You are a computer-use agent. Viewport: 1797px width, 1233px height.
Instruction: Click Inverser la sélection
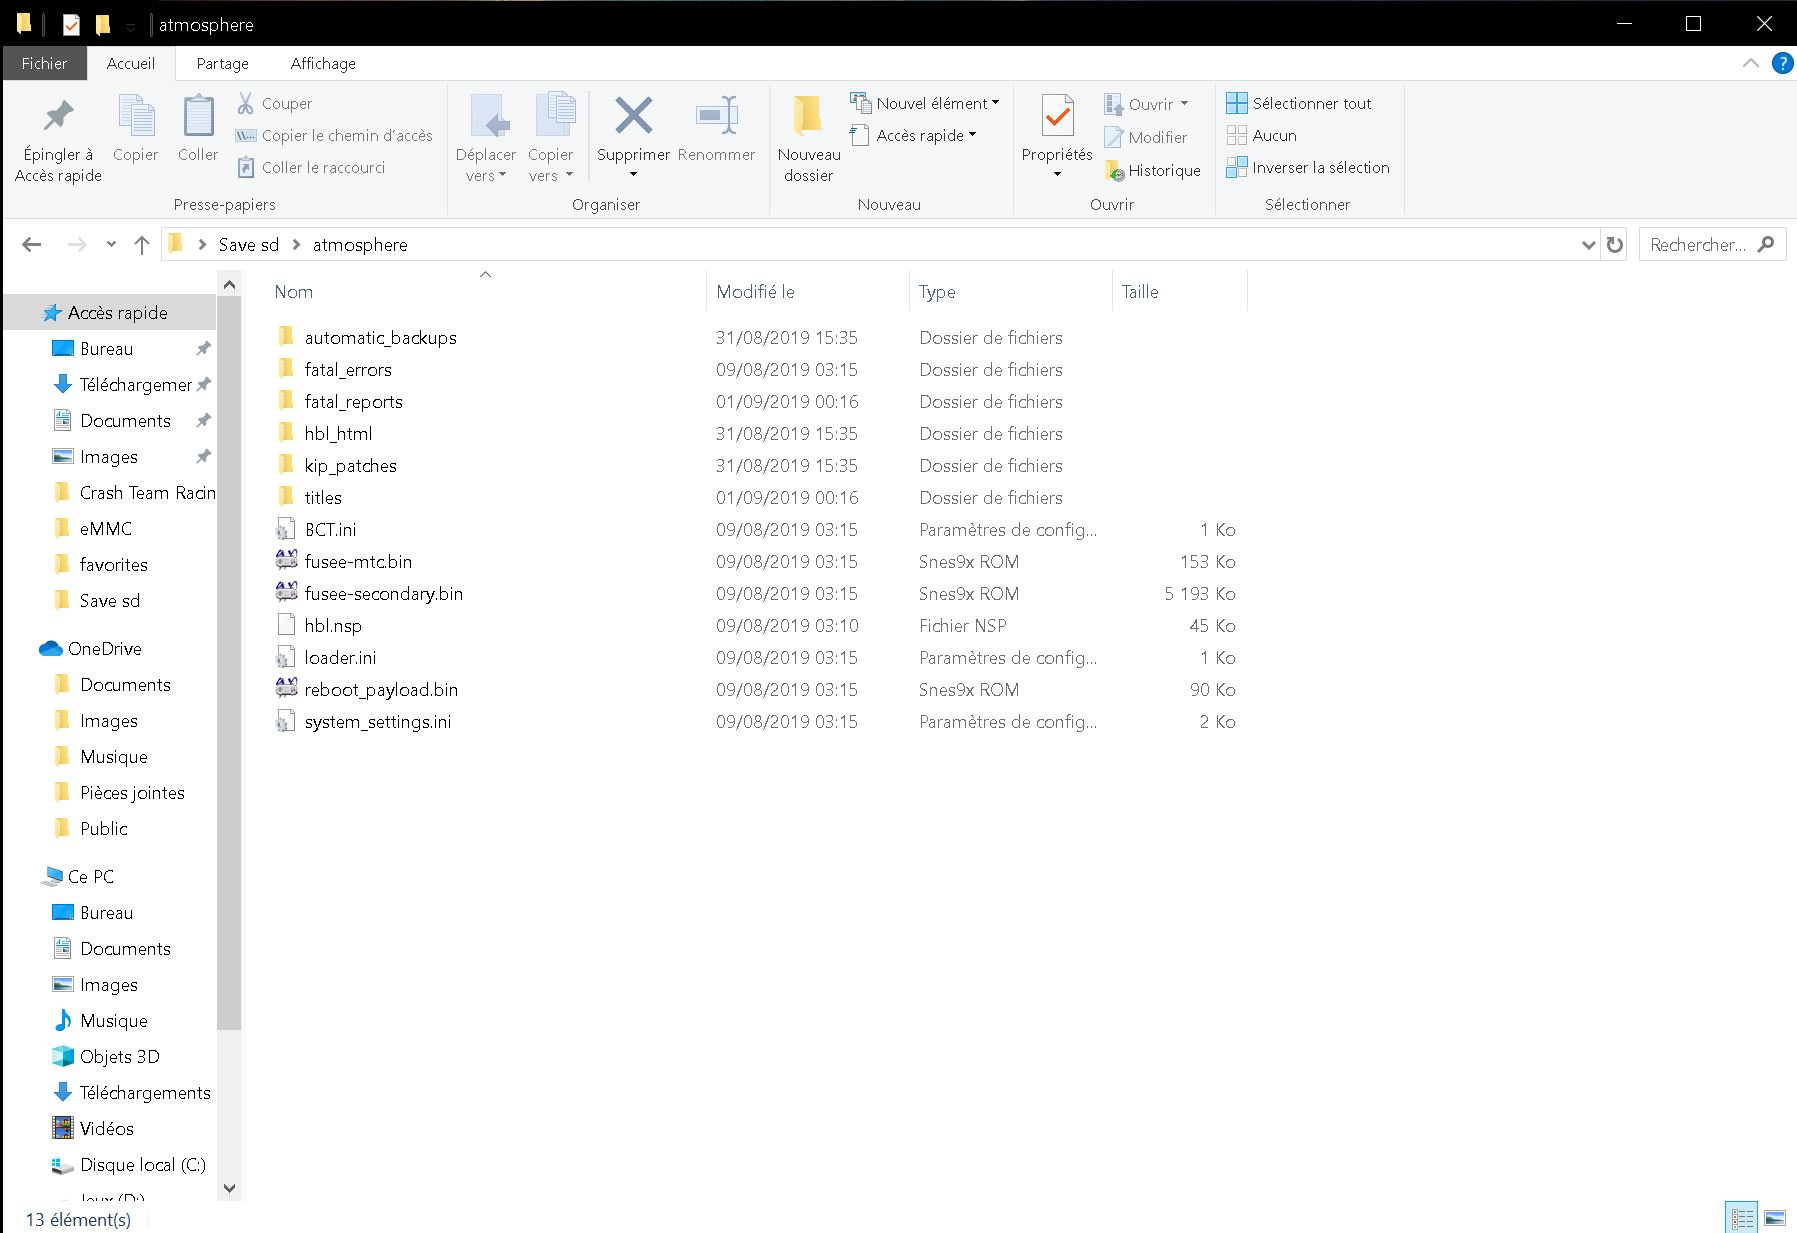pos(1308,168)
